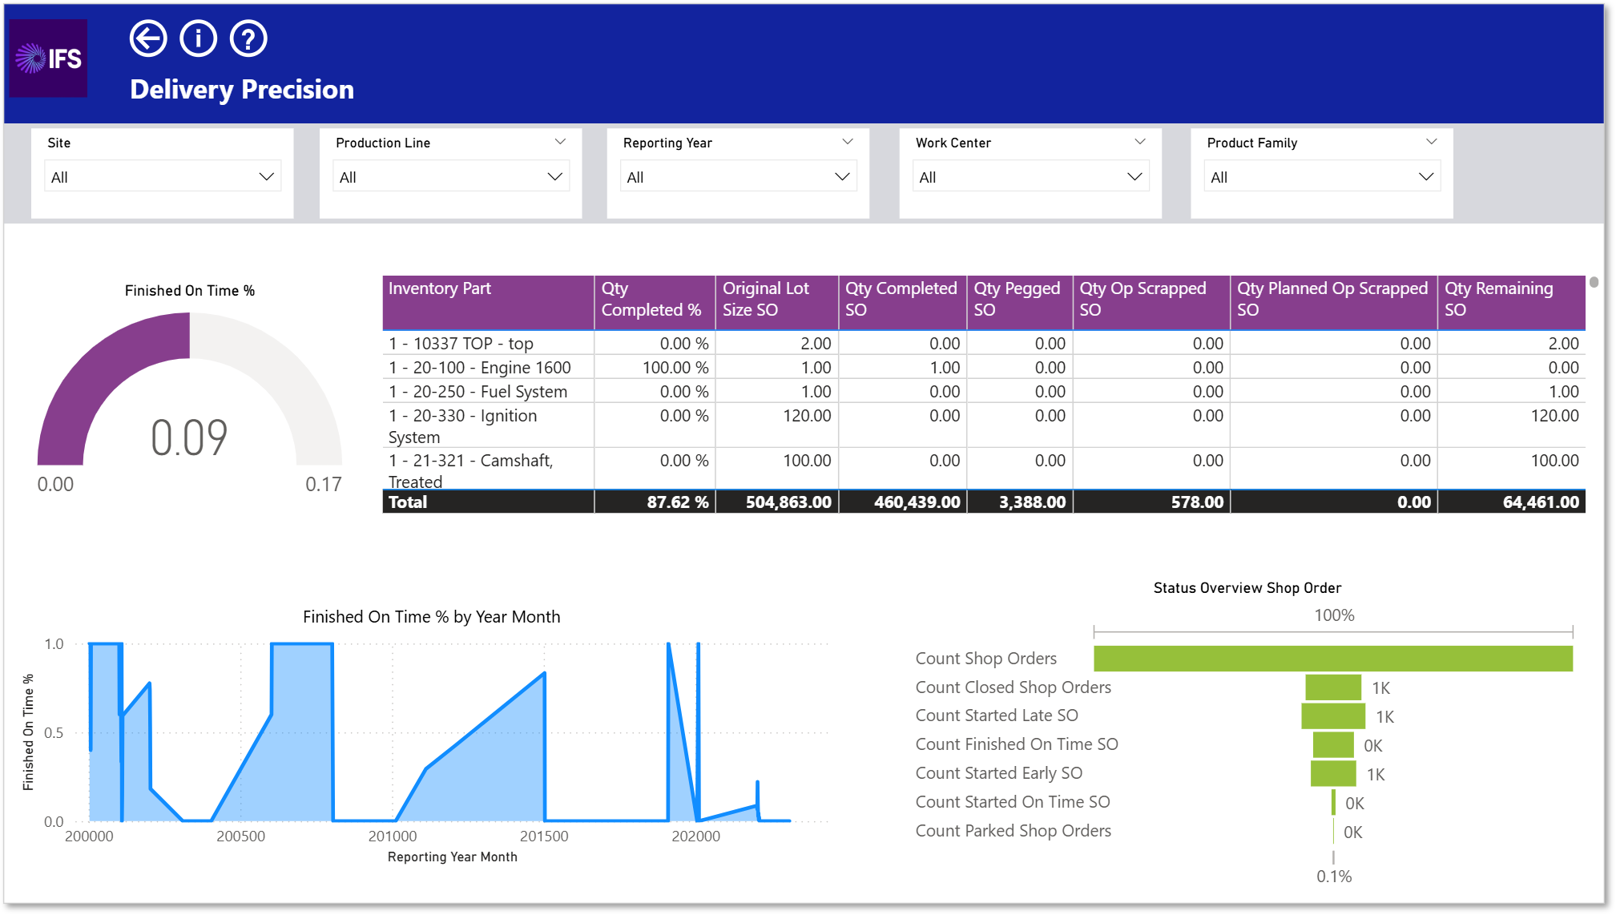Click the question mark help icon

click(248, 39)
